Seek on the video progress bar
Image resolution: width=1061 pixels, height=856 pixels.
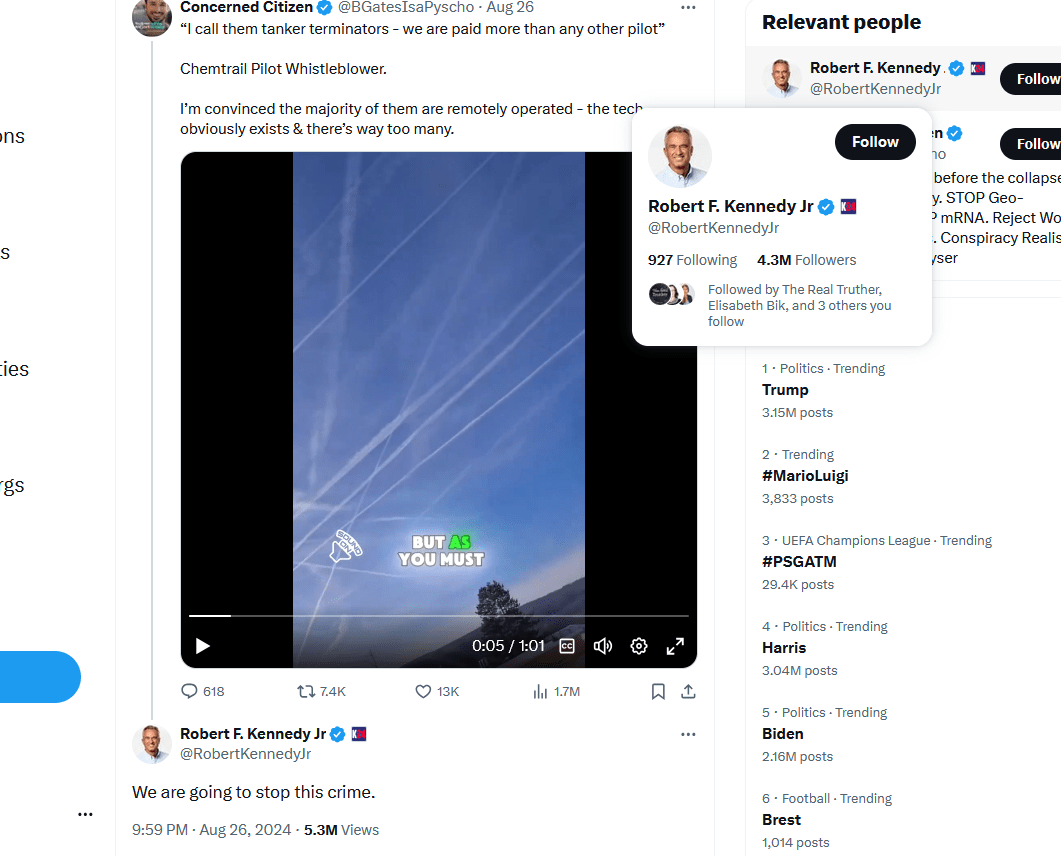[x=438, y=616]
